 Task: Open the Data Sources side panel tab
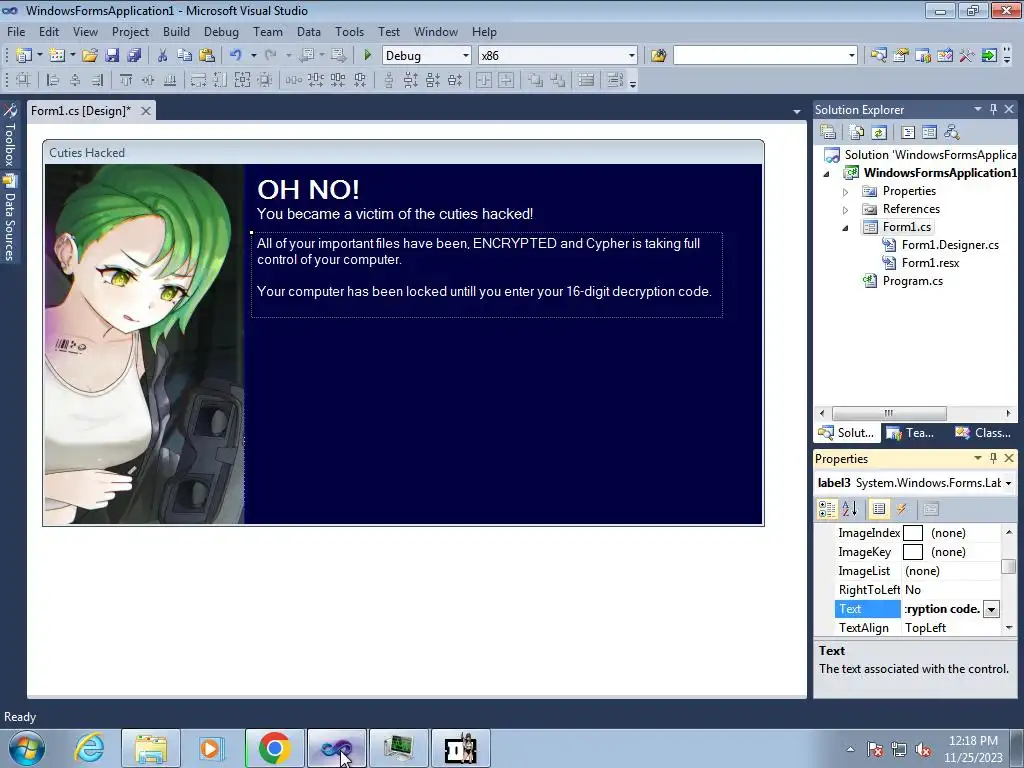pos(9,218)
